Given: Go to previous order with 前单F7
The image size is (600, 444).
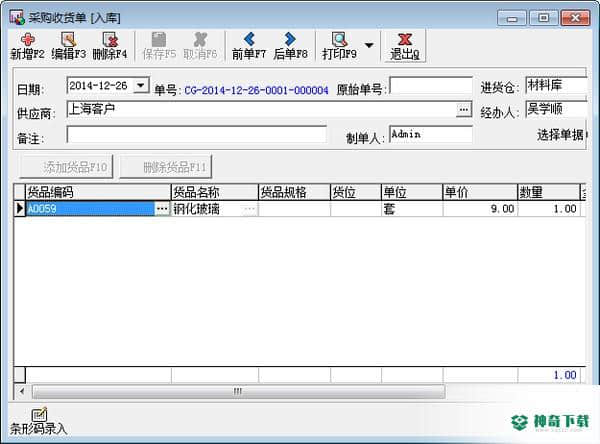Looking at the screenshot, I should [249, 46].
